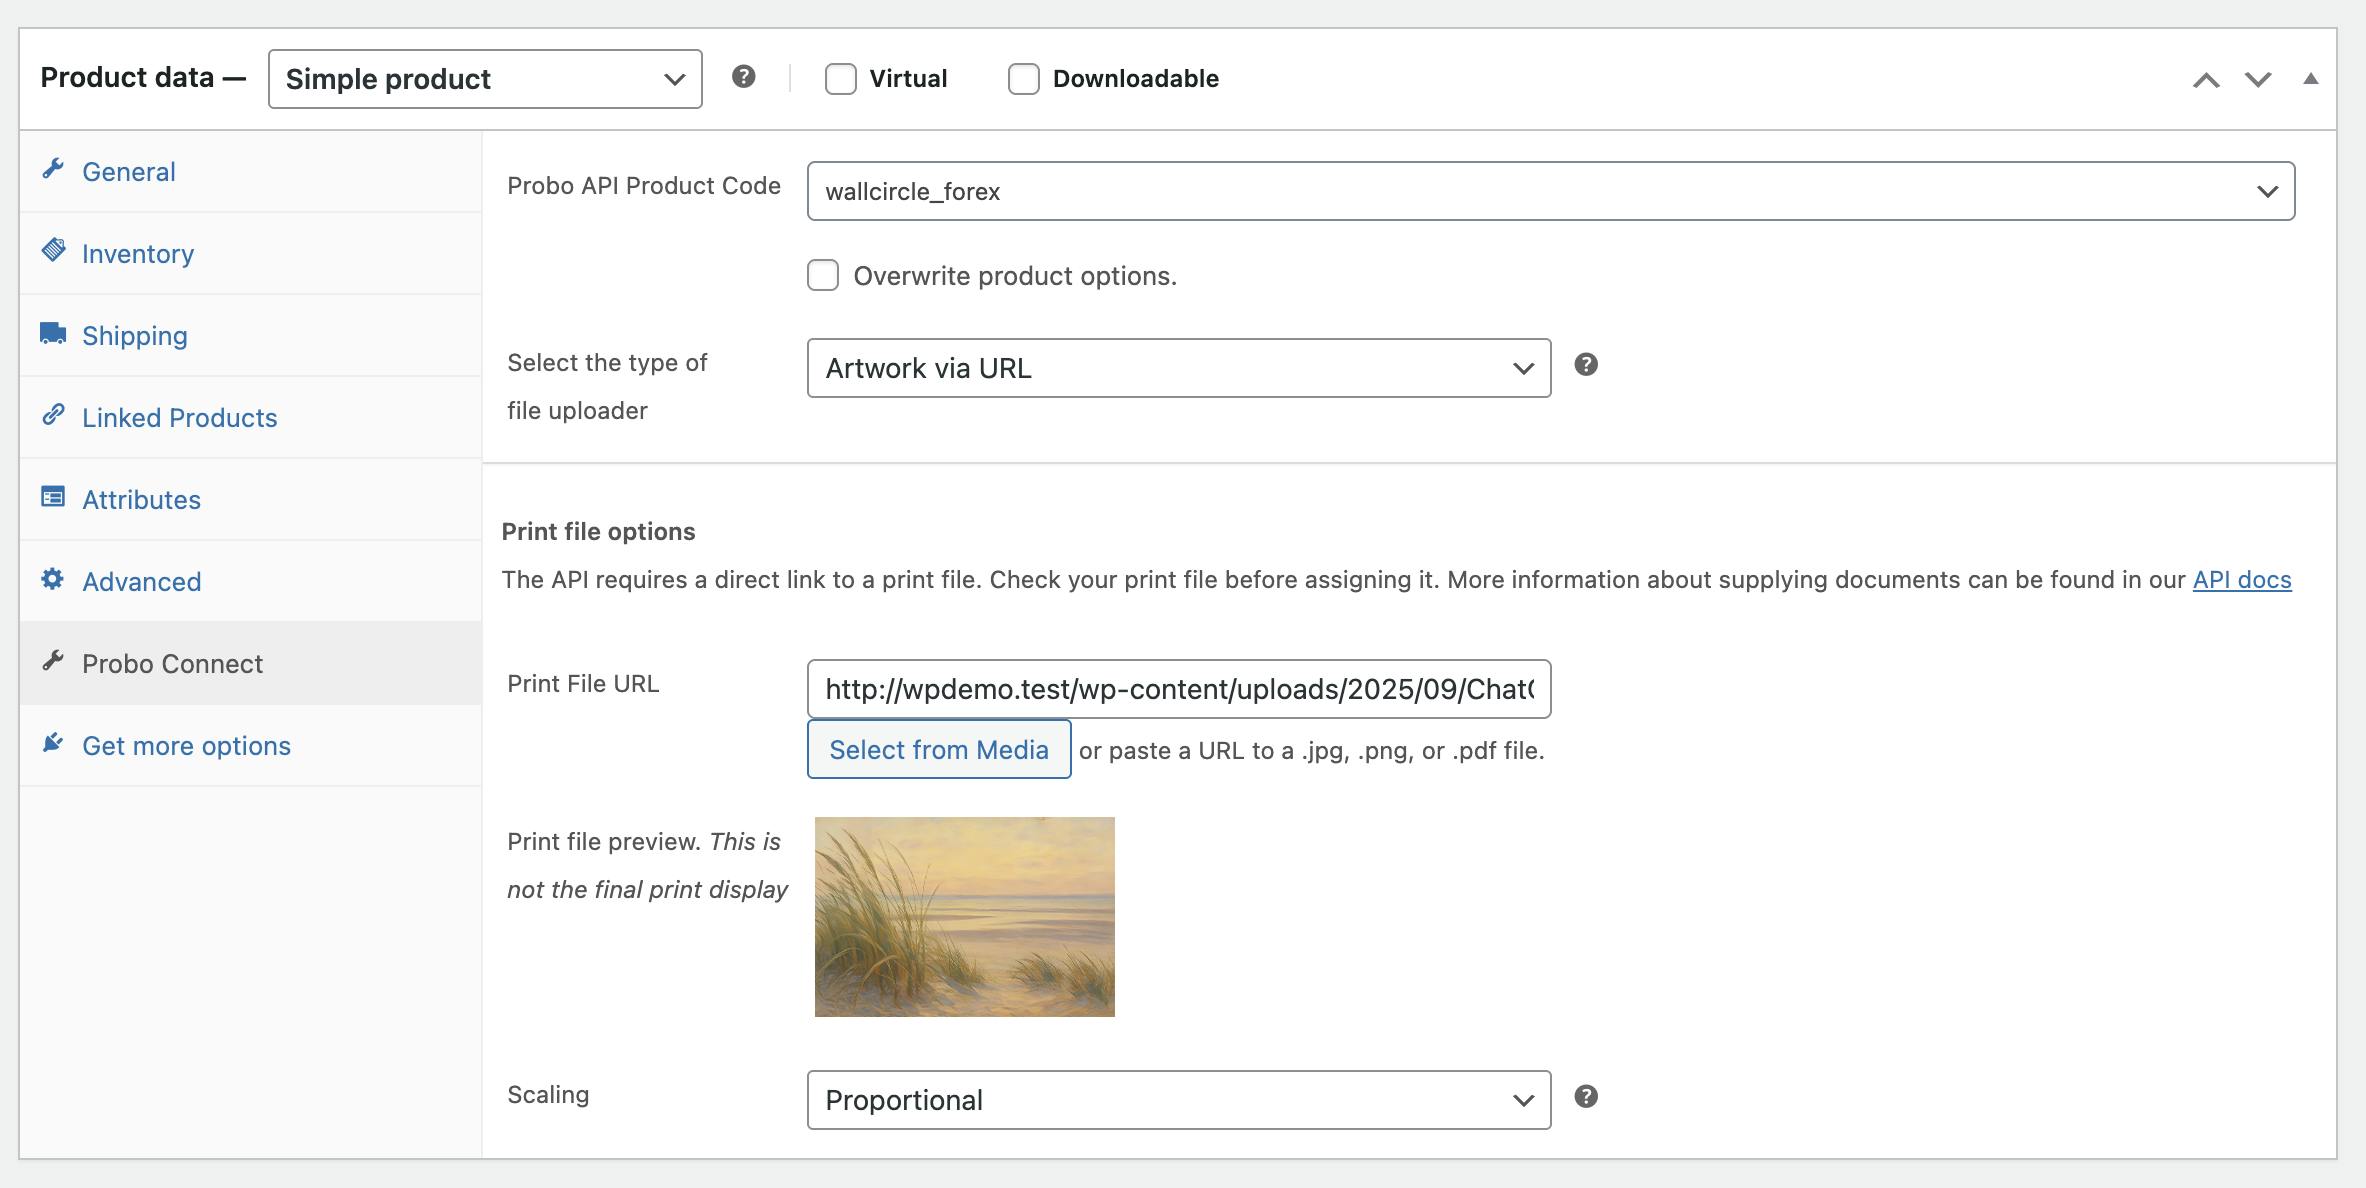
Task: Open the Attributes tab
Action: pos(141,500)
